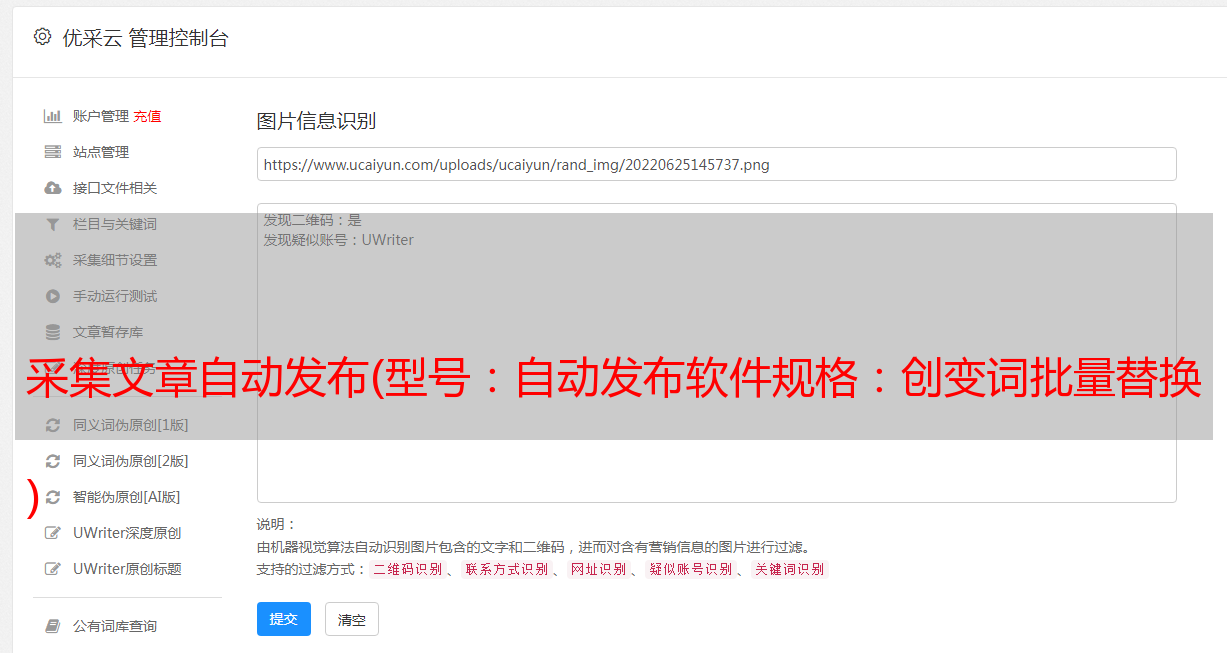1227x653 pixels.
Task: Click the 关键词识别 filter tag
Action: tap(790, 569)
